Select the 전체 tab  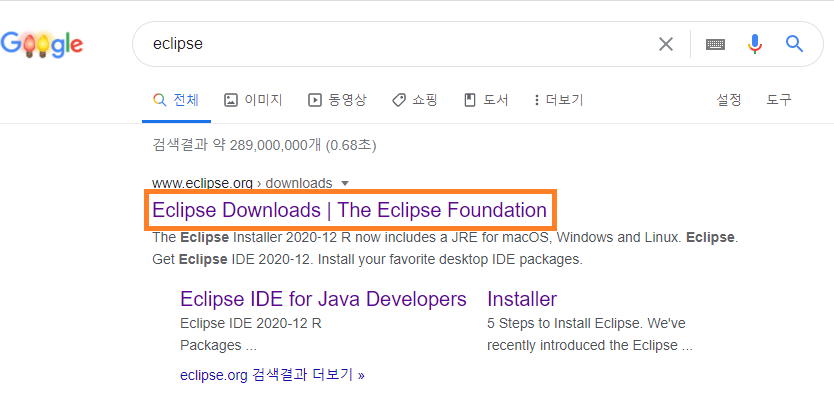click(x=176, y=100)
